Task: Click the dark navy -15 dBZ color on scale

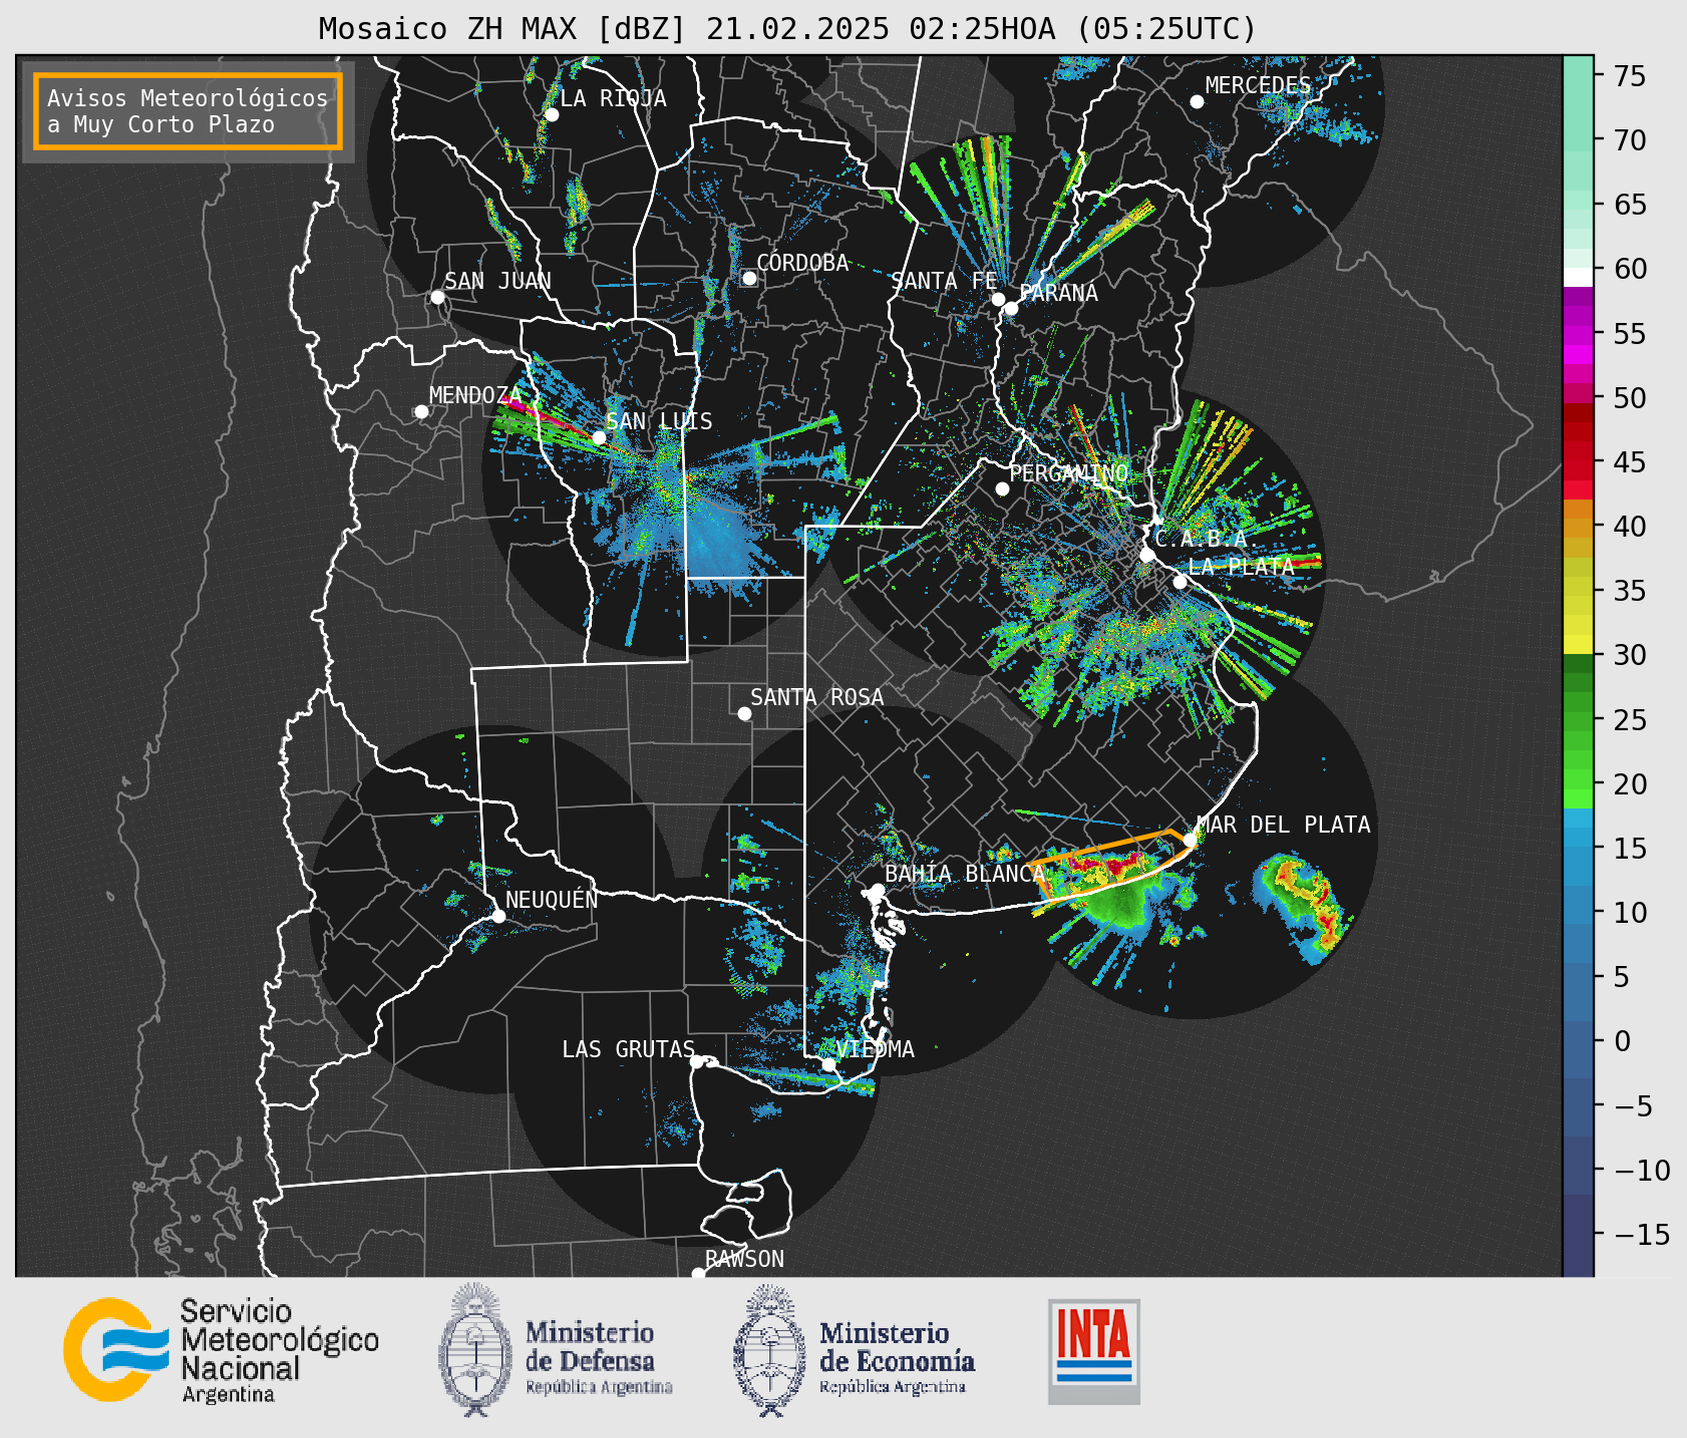Action: point(1578,1235)
